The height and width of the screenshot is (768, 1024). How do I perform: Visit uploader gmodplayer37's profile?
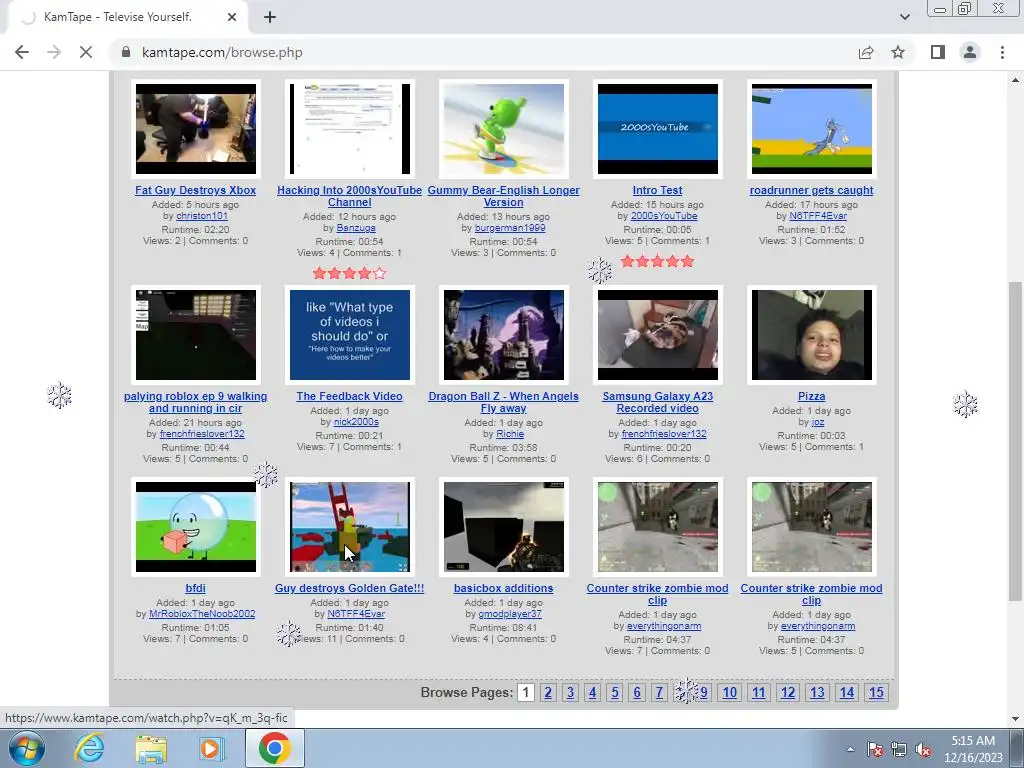click(510, 614)
